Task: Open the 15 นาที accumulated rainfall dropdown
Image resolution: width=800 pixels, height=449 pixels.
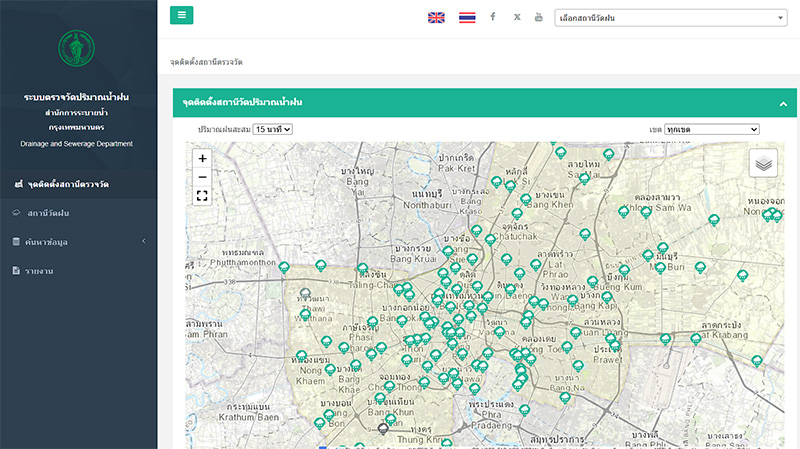Action: (272, 130)
